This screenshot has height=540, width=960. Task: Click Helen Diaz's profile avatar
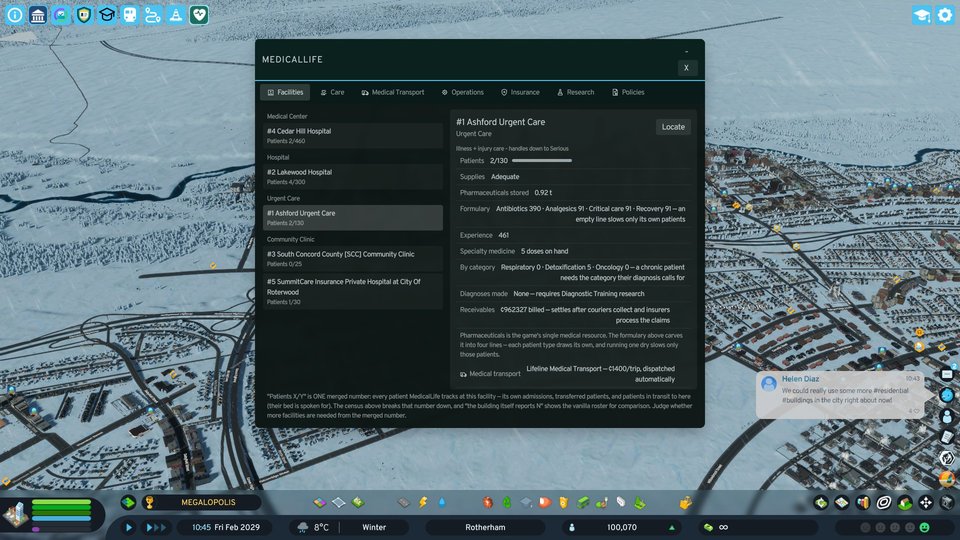click(x=769, y=383)
